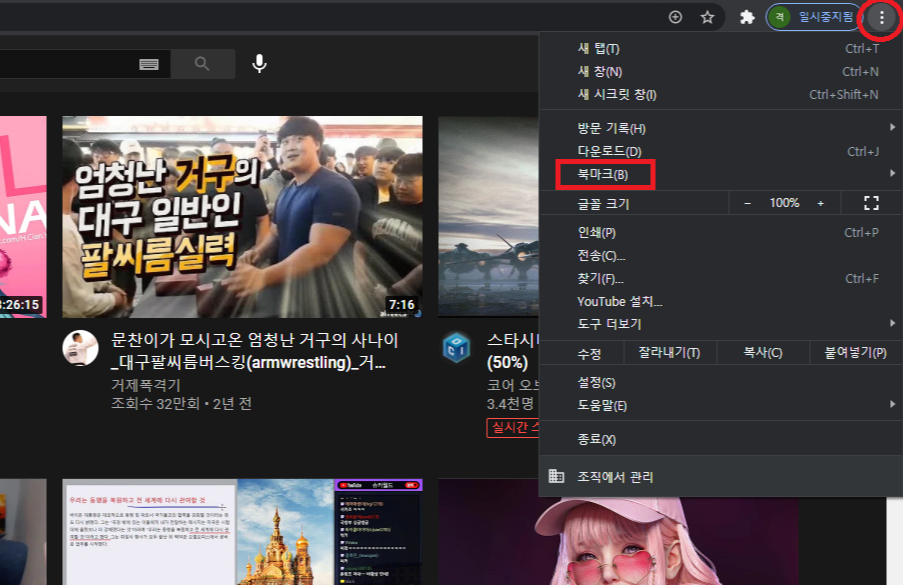
Task: Open the profile 일시중지됨 chip
Action: pos(813,17)
